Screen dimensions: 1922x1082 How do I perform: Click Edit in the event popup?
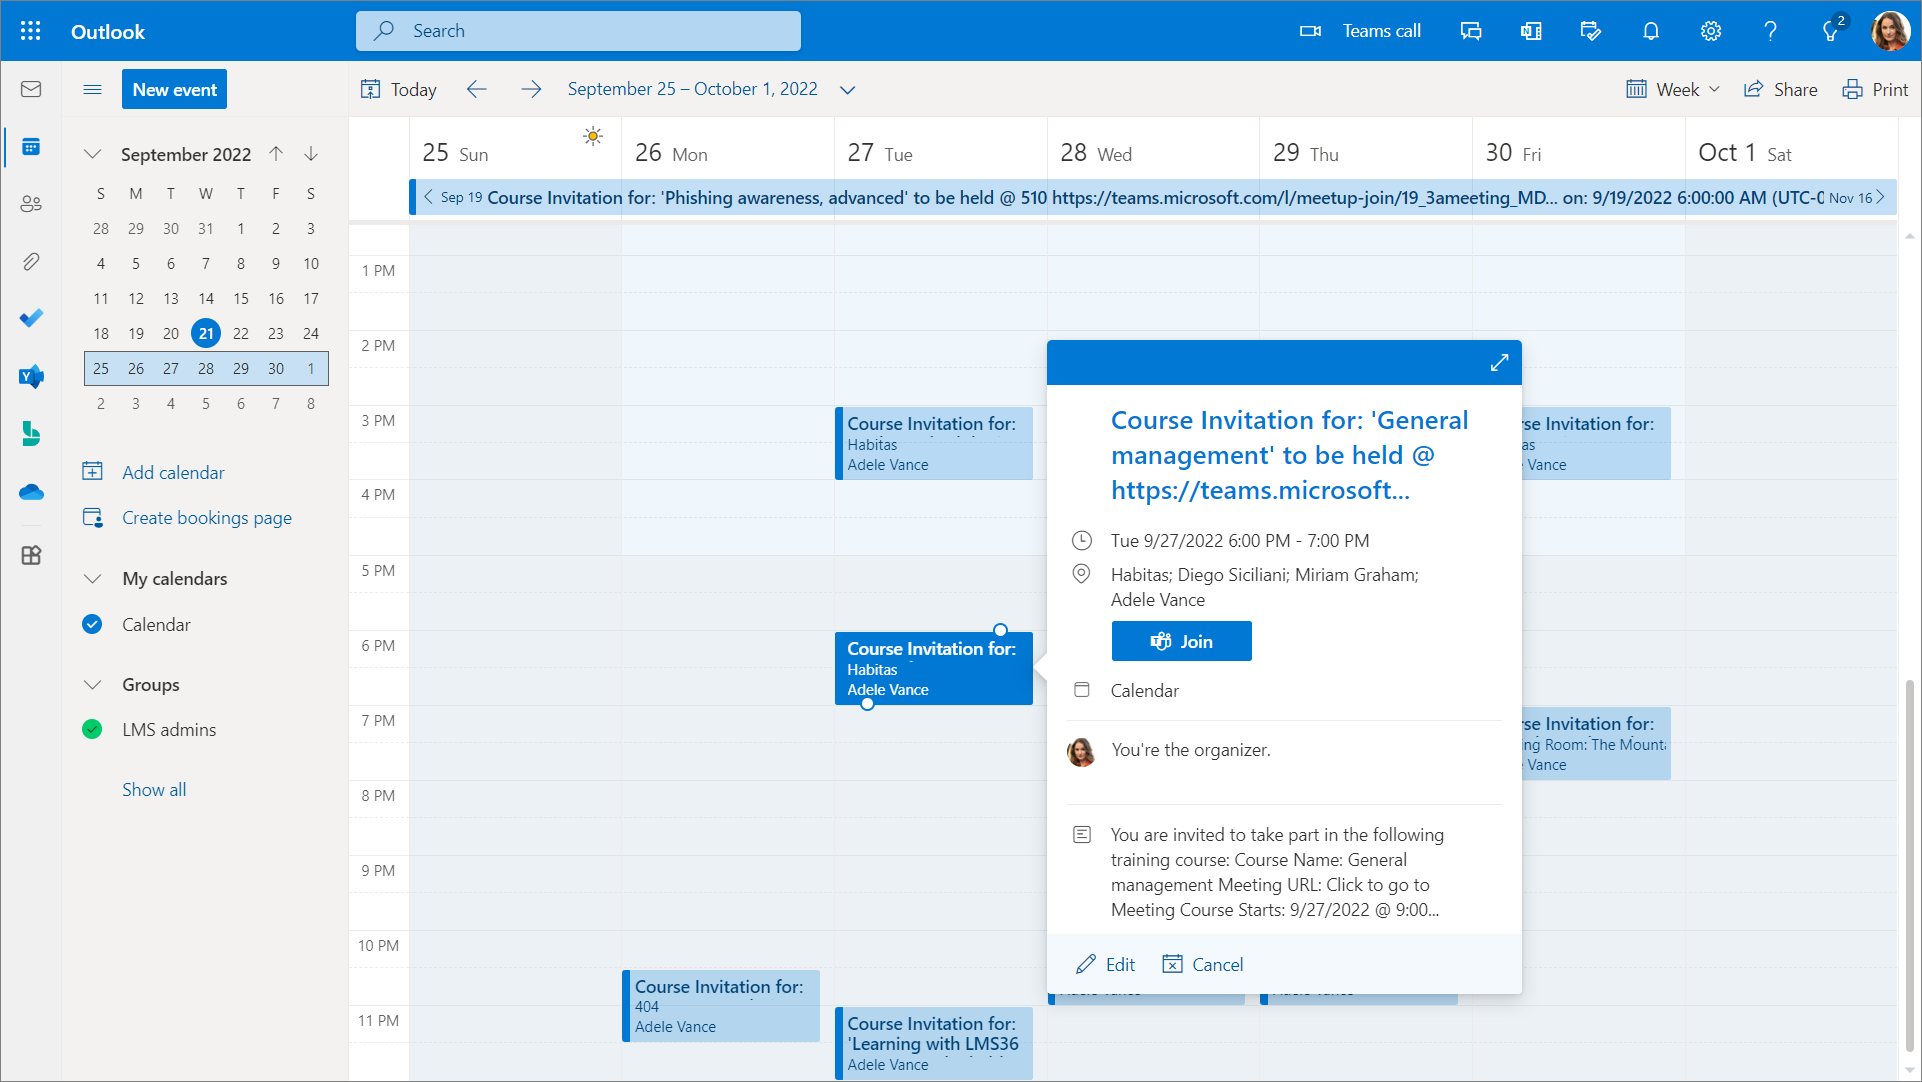(1105, 965)
